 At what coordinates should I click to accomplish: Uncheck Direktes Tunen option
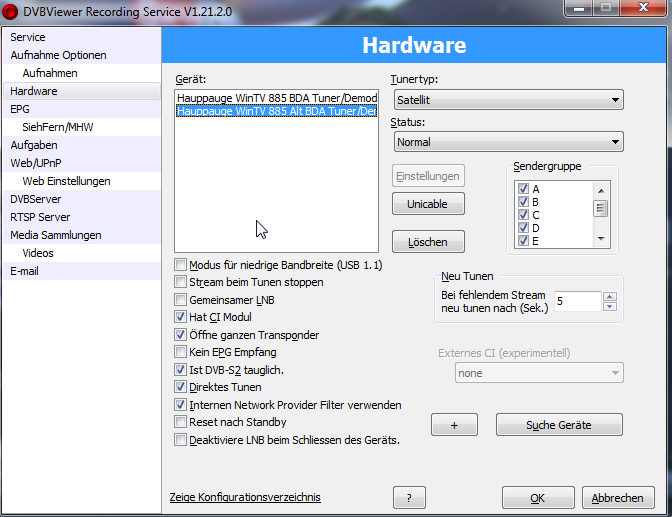pyautogui.click(x=181, y=387)
